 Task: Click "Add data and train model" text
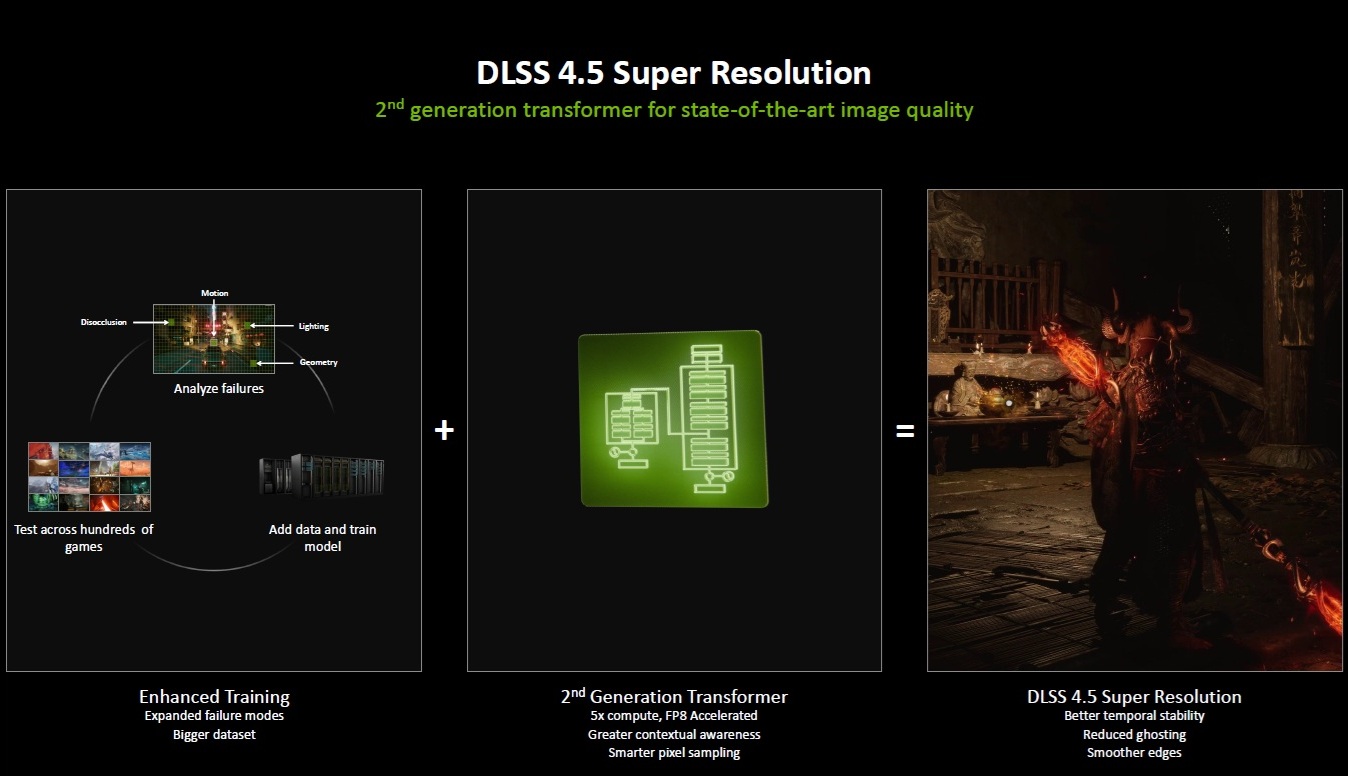click(x=322, y=538)
